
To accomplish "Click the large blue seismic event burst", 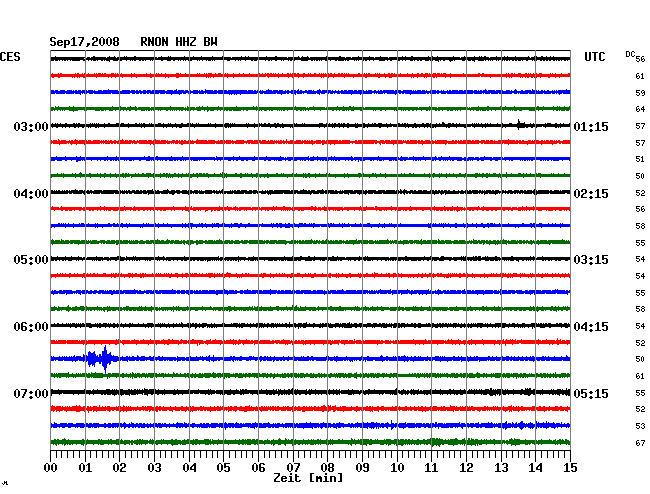I will tap(102, 359).
